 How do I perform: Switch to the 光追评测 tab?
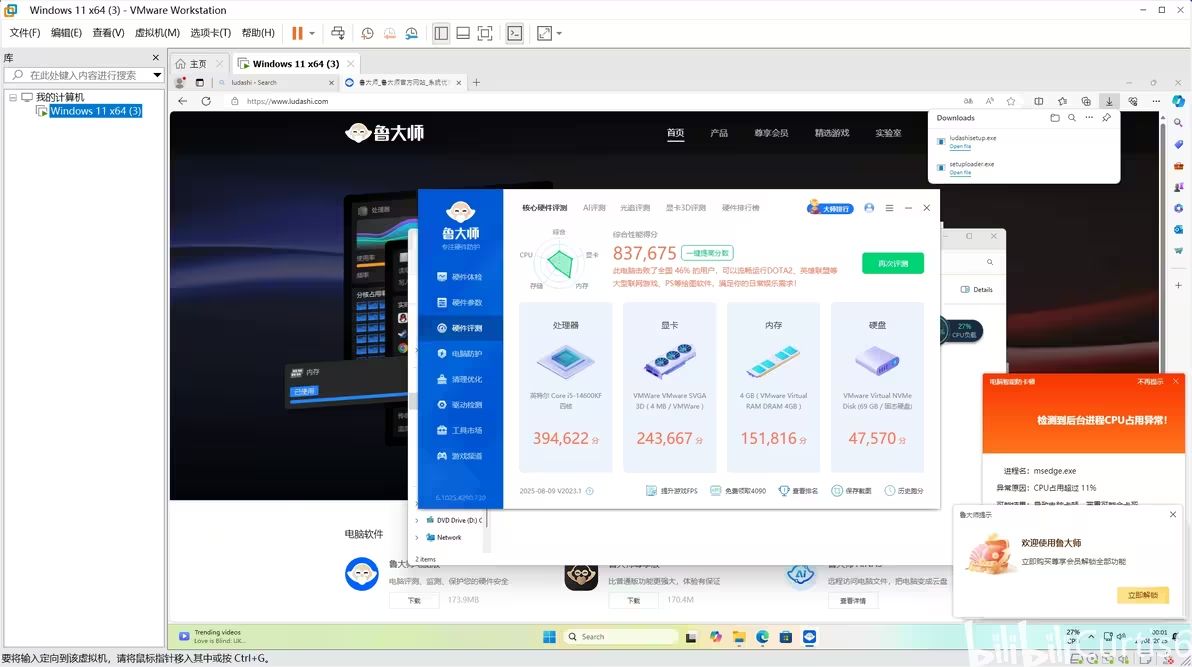(x=635, y=208)
